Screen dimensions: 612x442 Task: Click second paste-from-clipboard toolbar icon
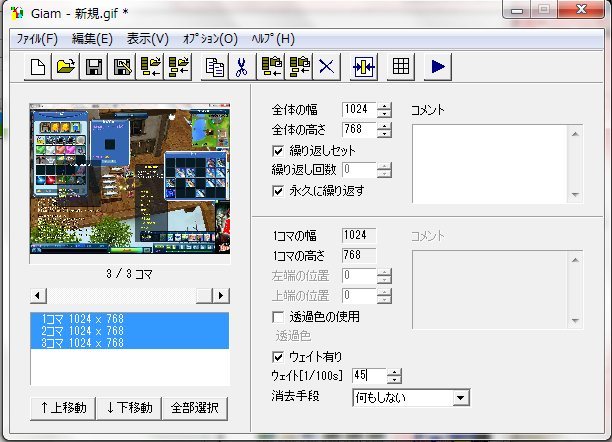coord(299,67)
